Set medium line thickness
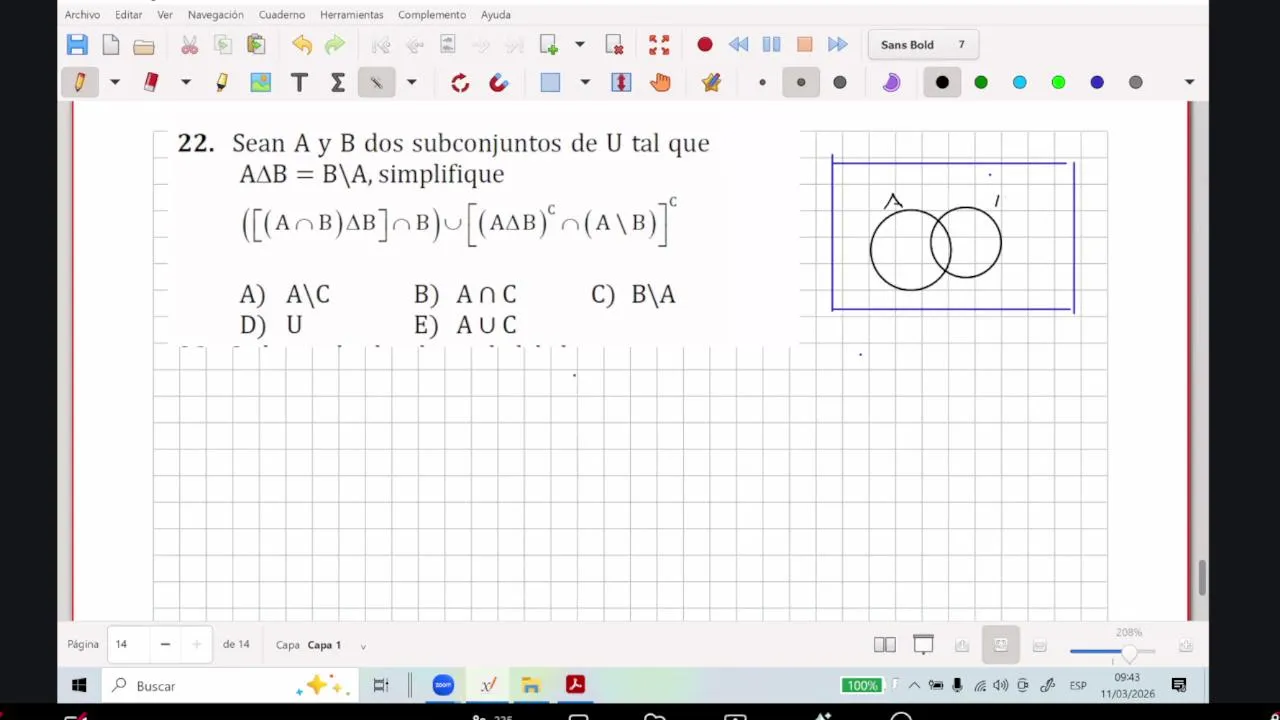 (801, 83)
